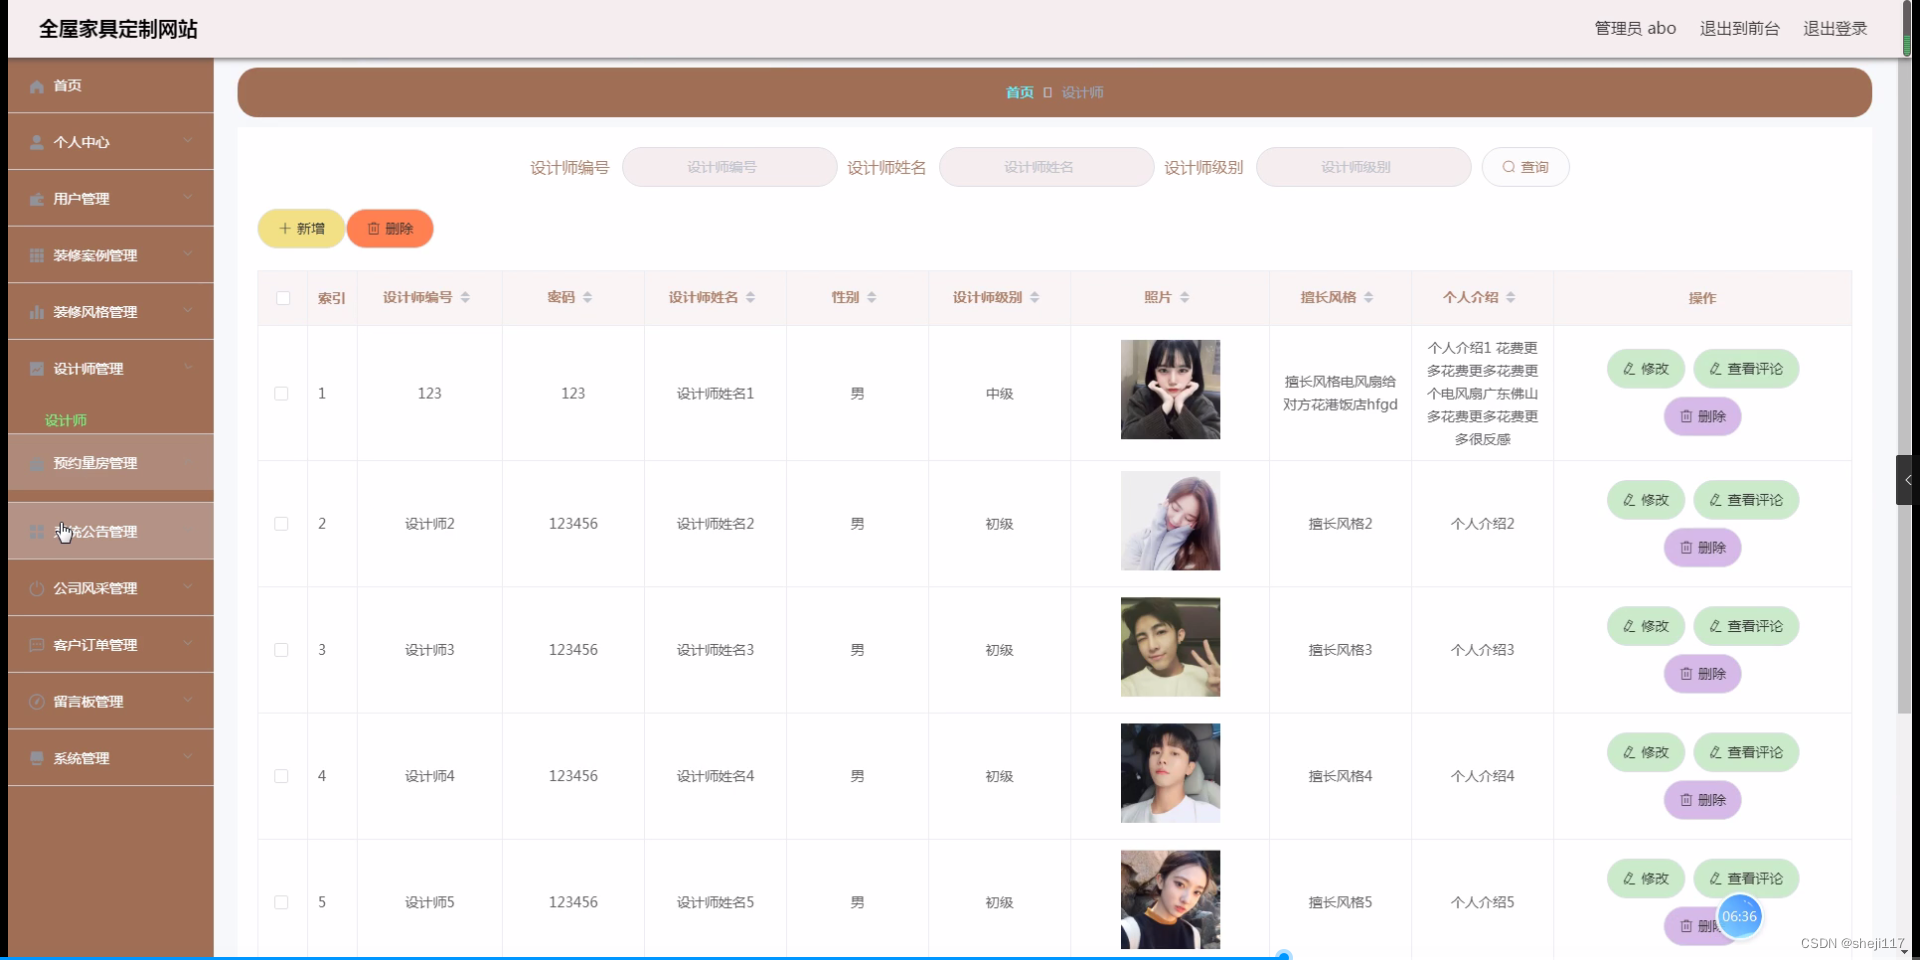Sort by 擅长风格 column arrows
The height and width of the screenshot is (960, 1920).
(x=1368, y=298)
